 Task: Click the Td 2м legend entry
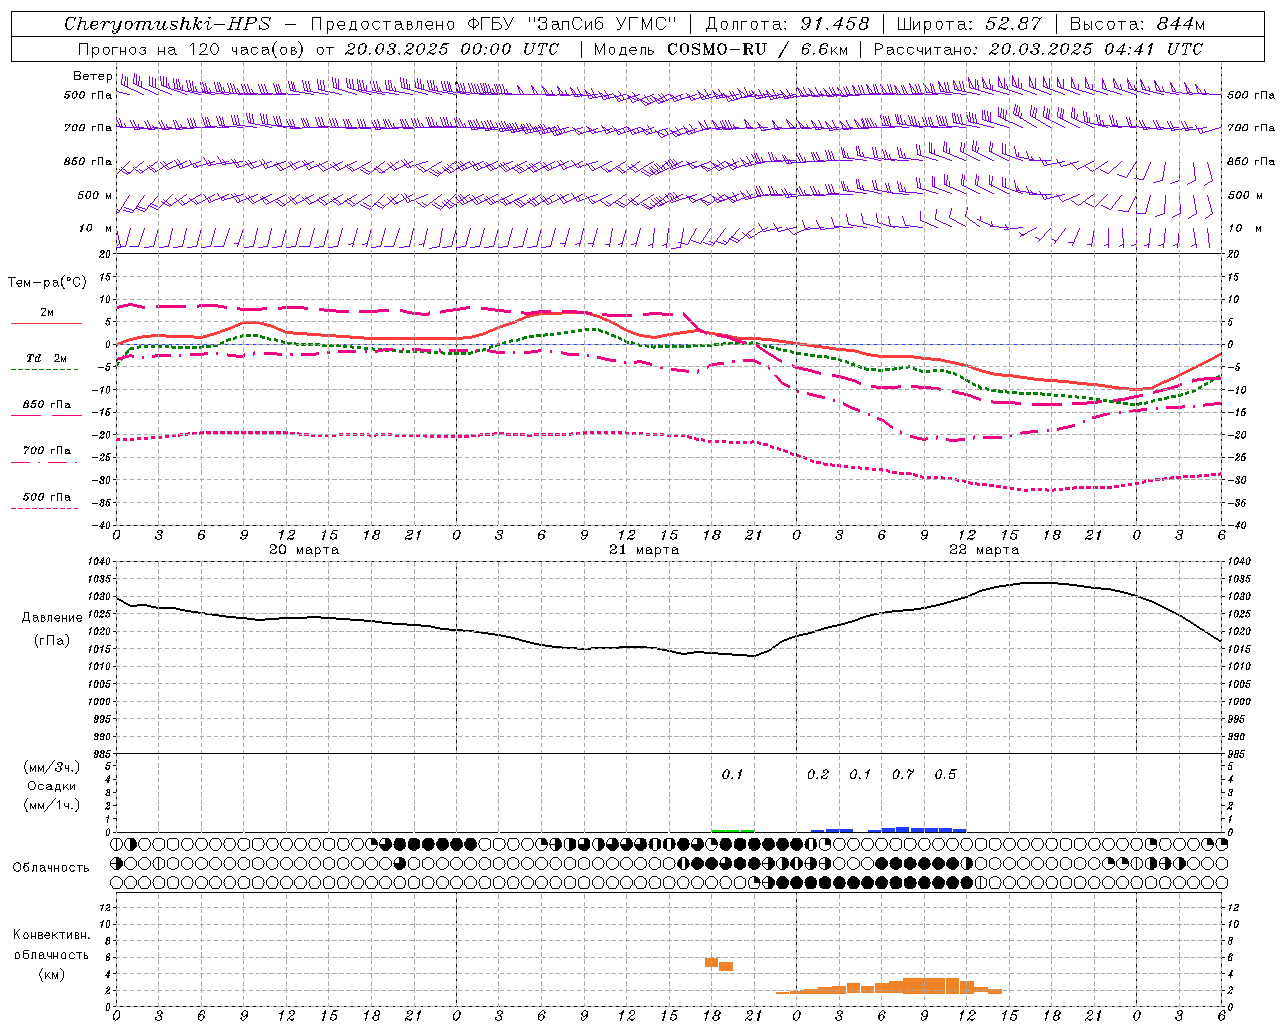(x=47, y=358)
